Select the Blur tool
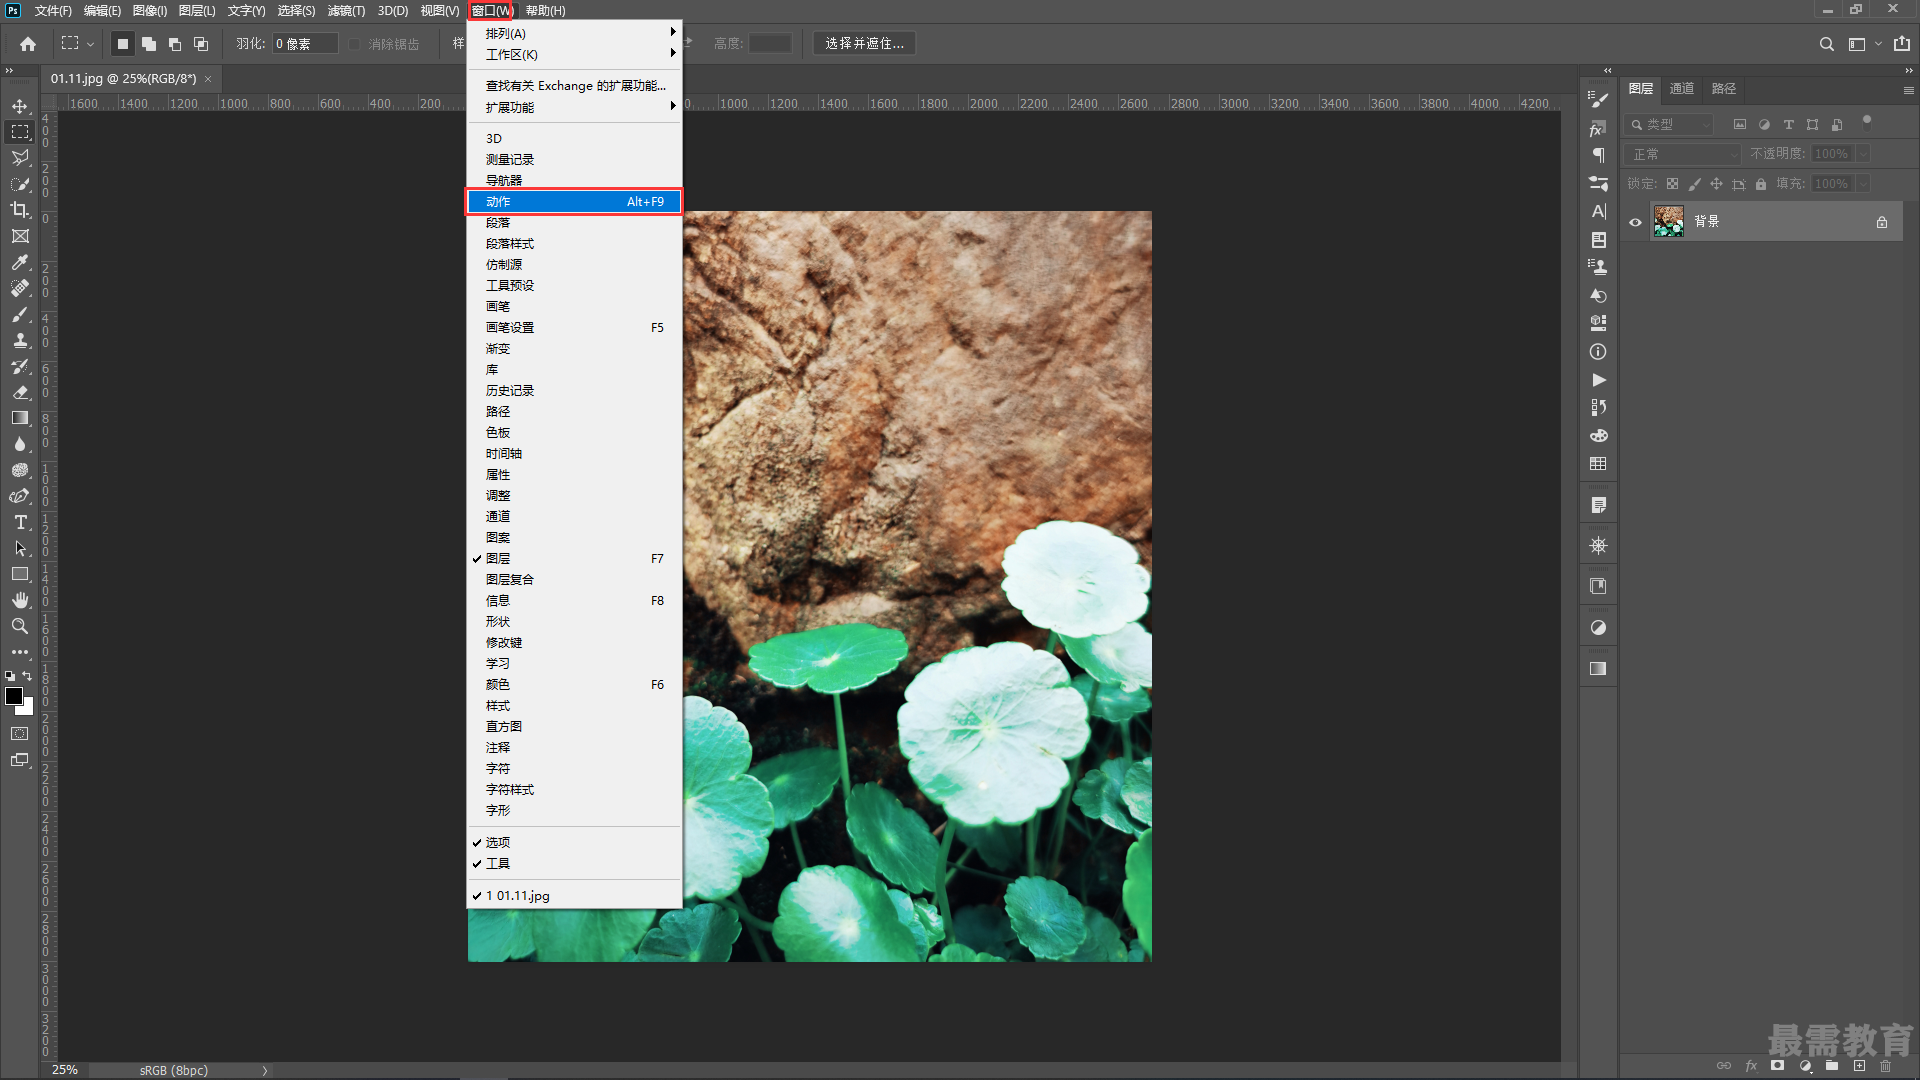 point(20,444)
